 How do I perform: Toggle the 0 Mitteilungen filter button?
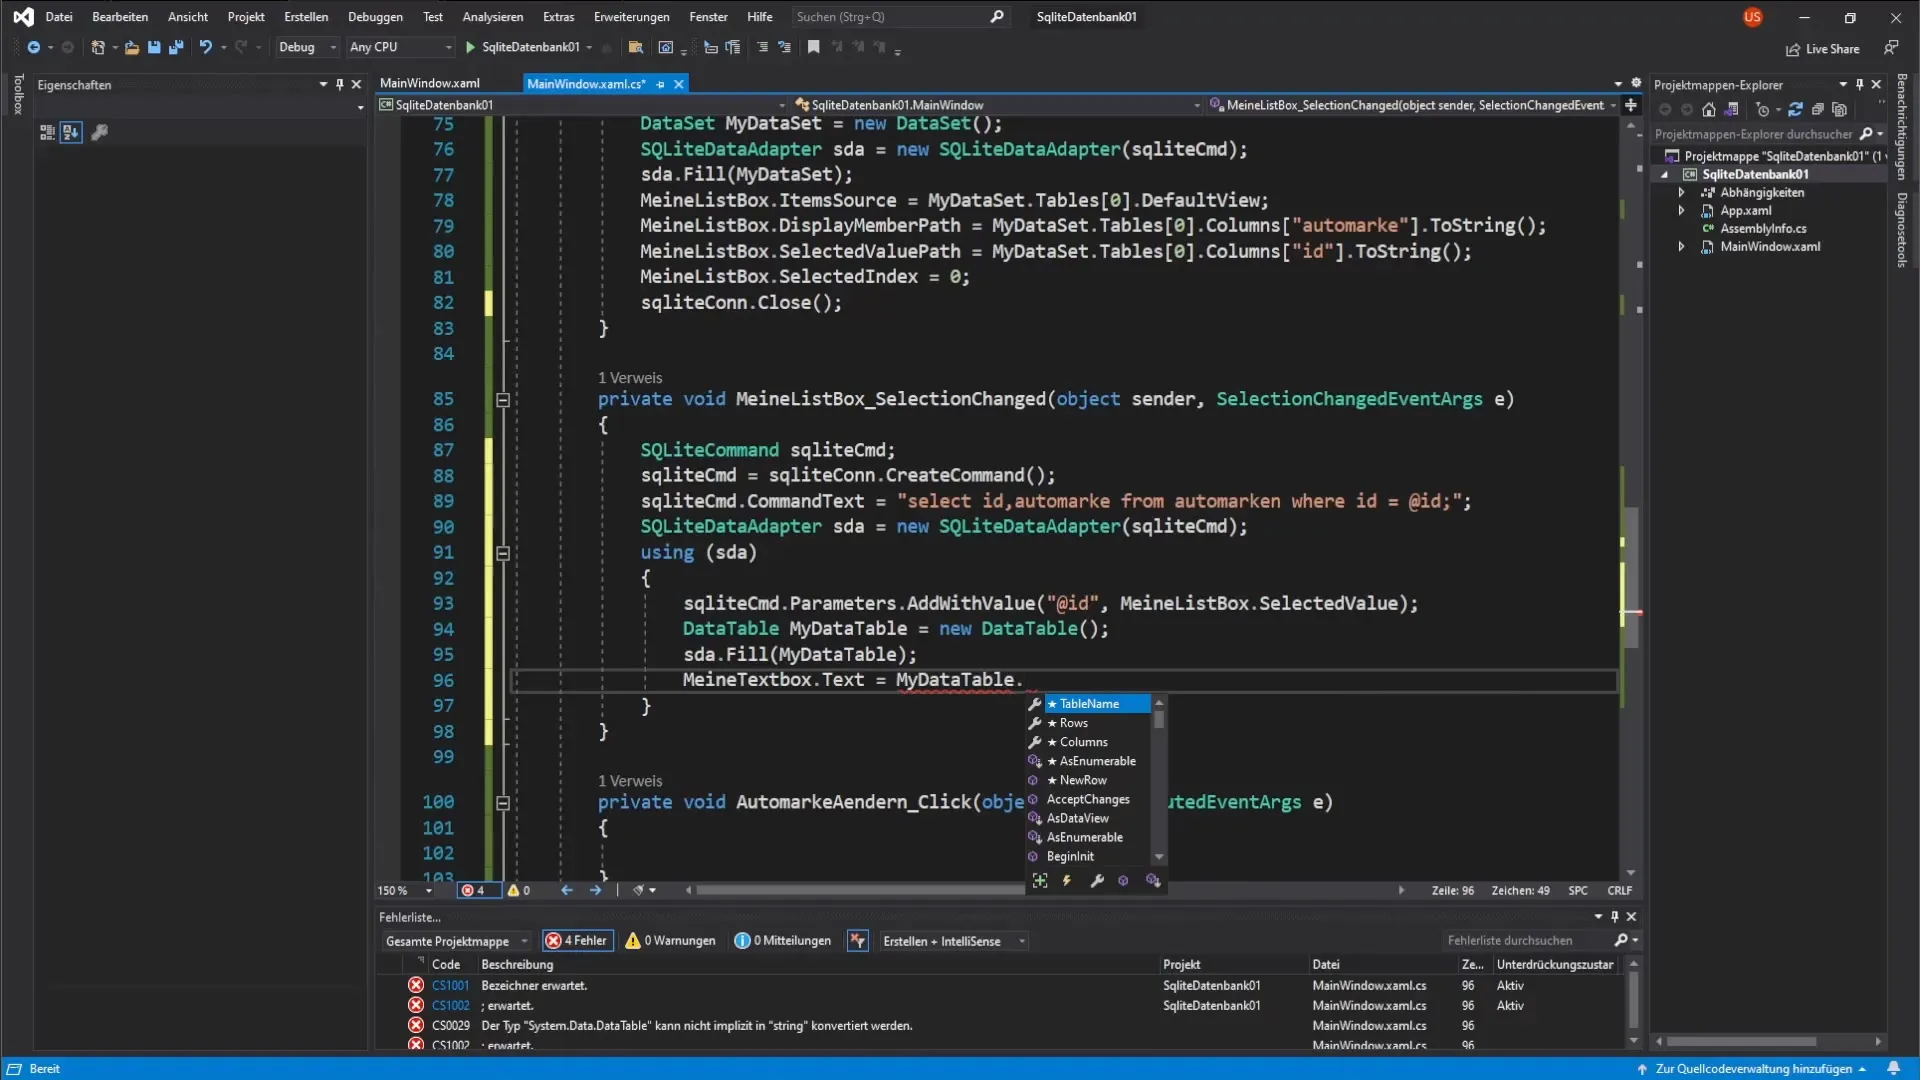(782, 941)
